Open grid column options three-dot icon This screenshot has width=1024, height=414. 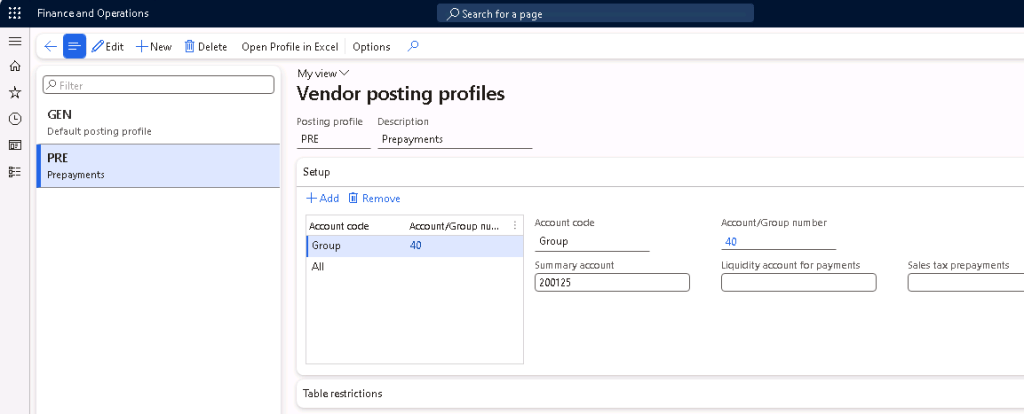point(515,225)
